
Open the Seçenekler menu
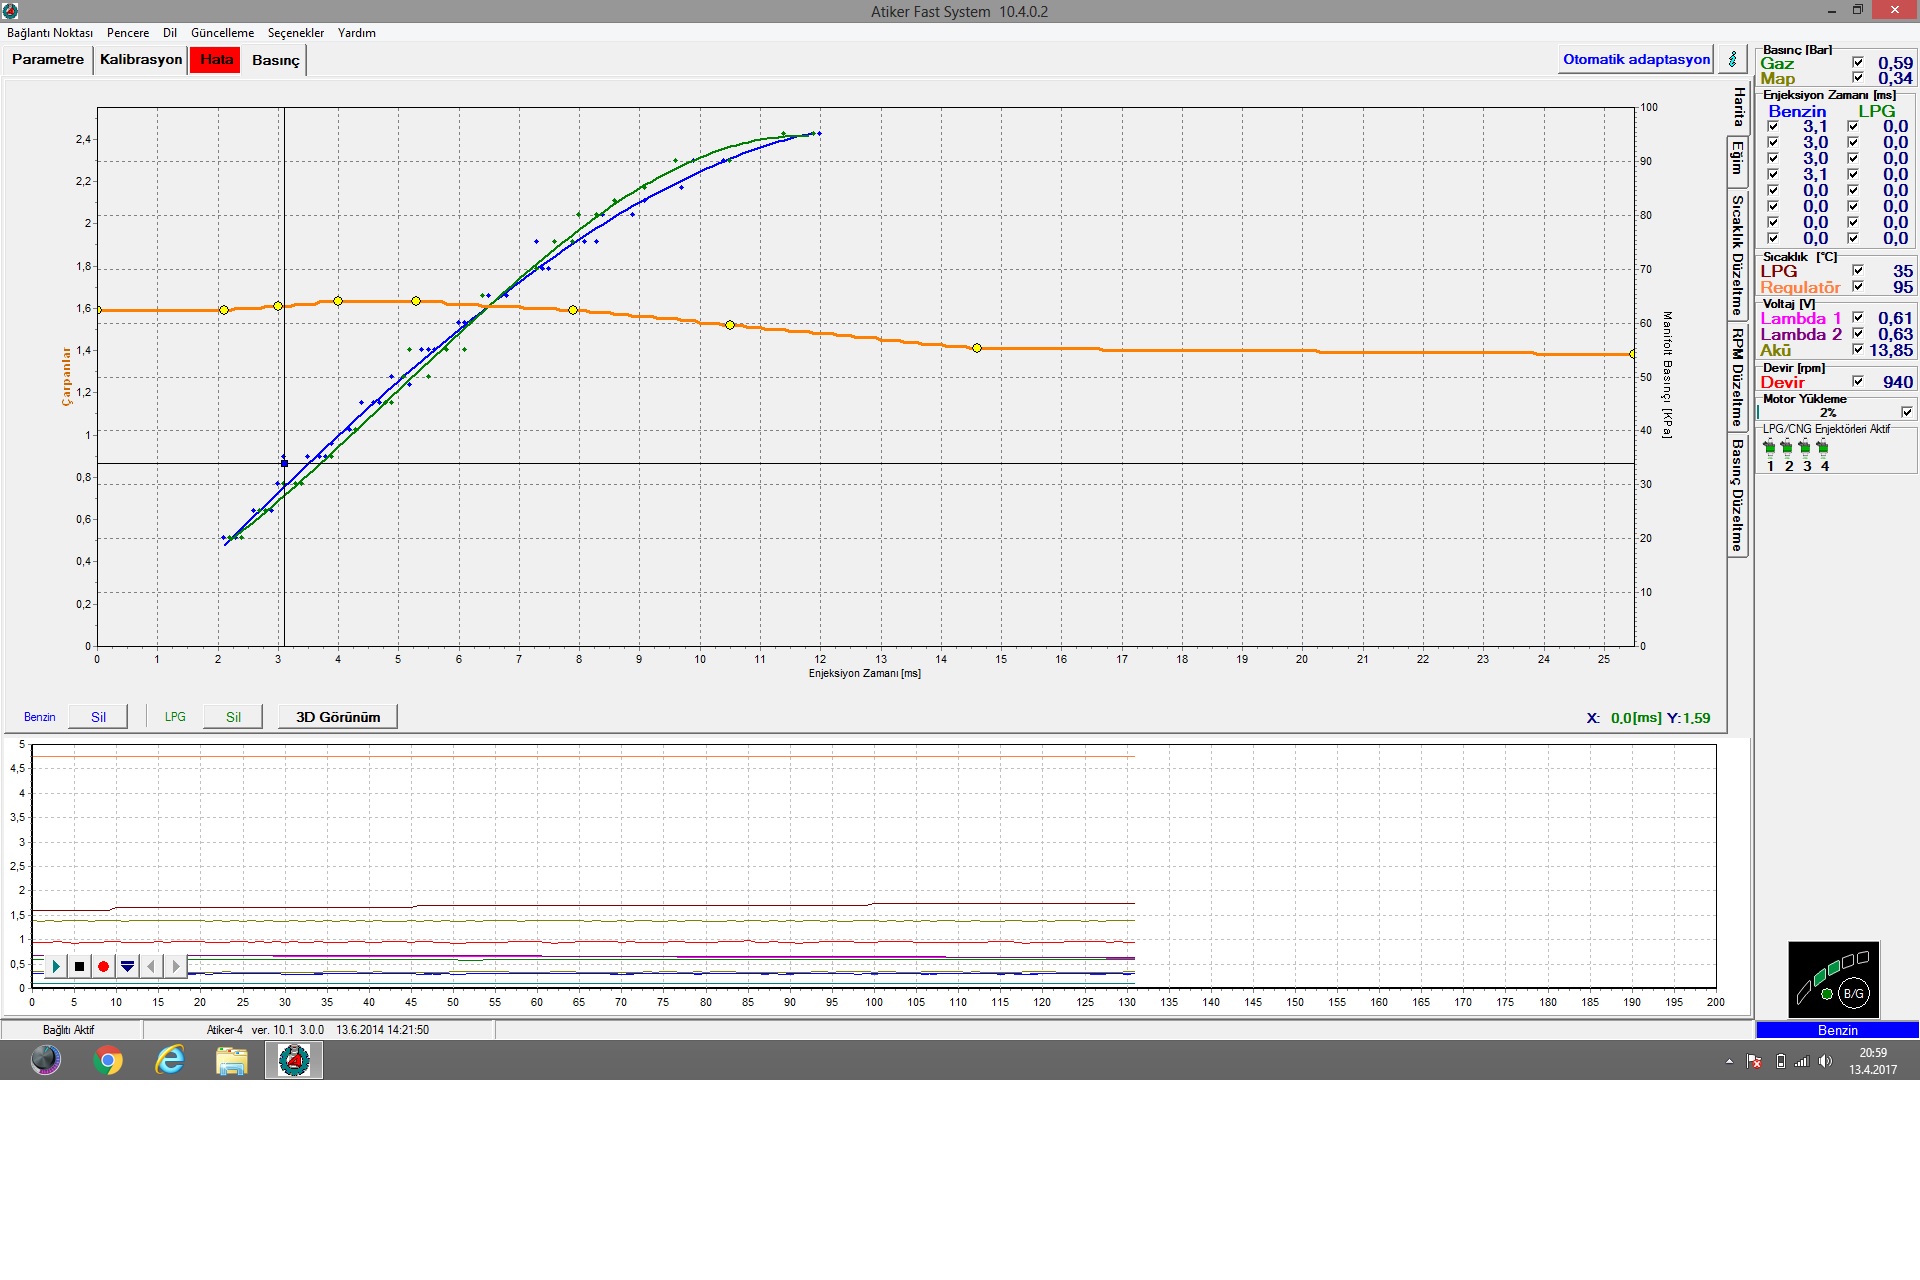pyautogui.click(x=296, y=33)
